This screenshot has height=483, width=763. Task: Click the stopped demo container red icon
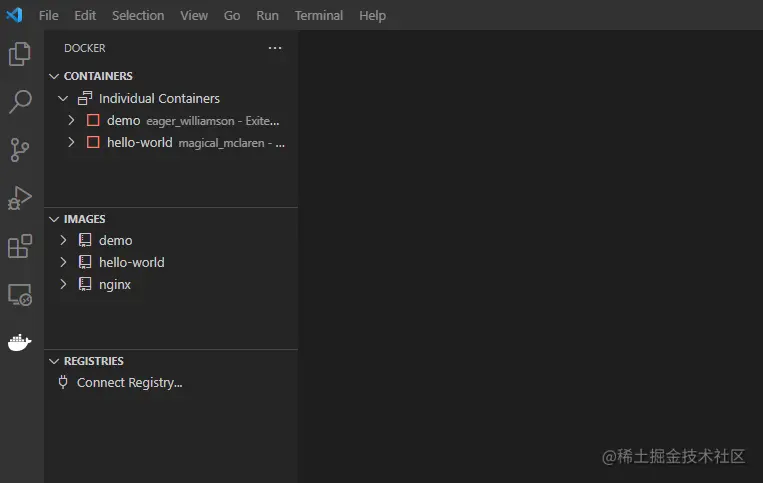coord(93,120)
